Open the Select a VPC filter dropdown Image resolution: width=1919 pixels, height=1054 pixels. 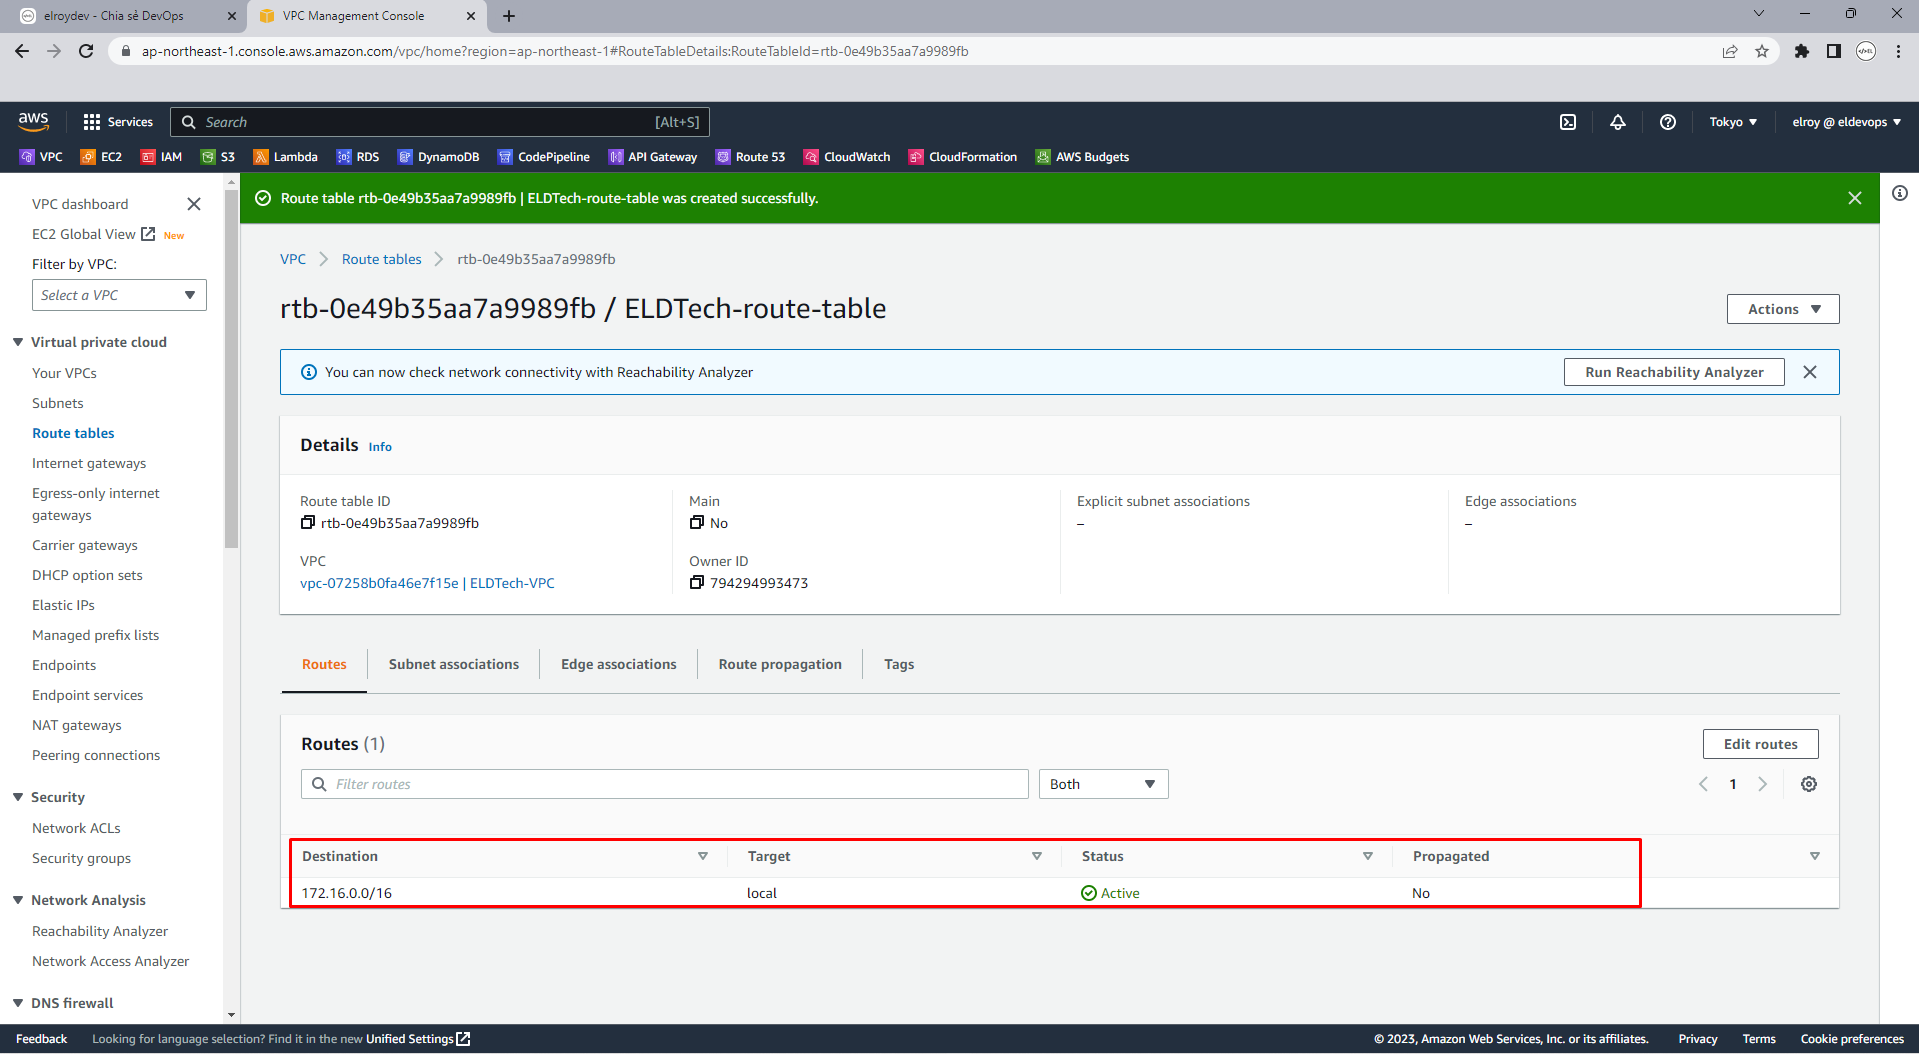(119, 295)
